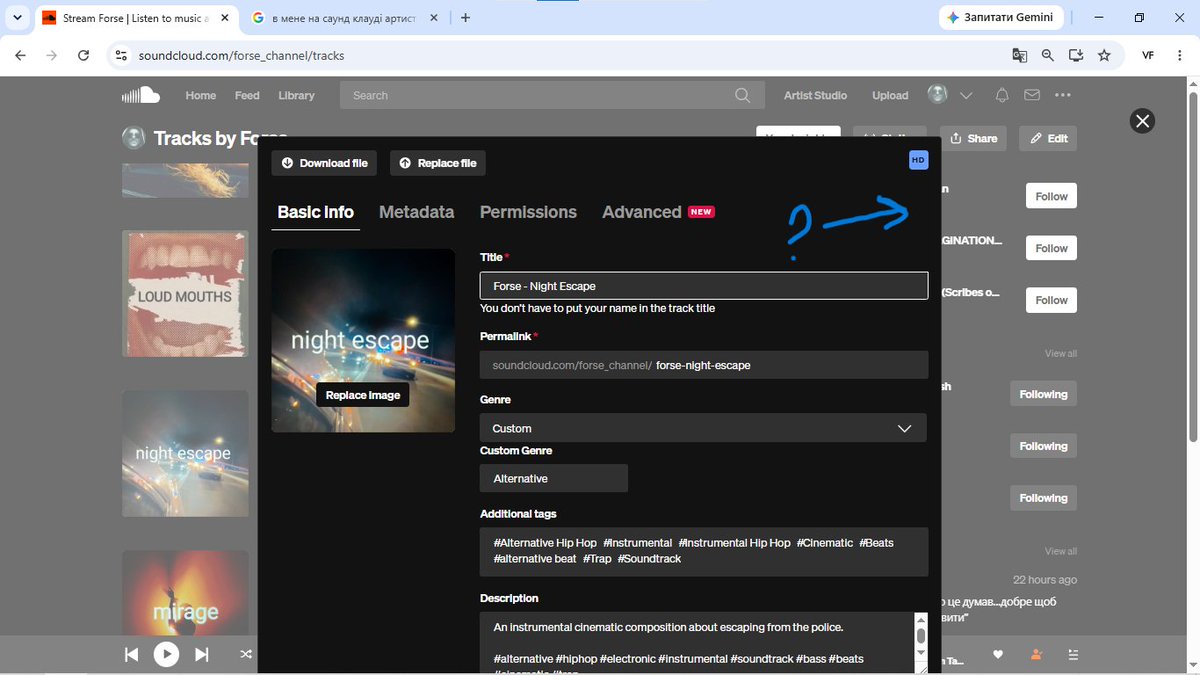
Task: Click the SoundCloud search box
Action: [552, 95]
